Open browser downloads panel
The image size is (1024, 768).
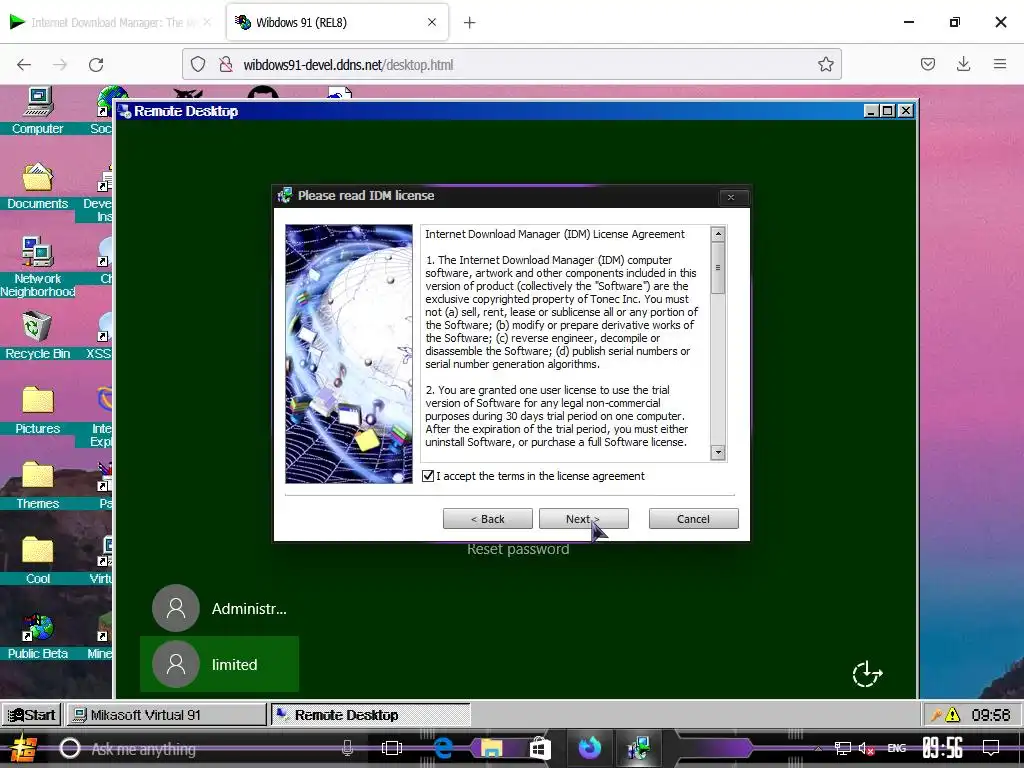[963, 64]
